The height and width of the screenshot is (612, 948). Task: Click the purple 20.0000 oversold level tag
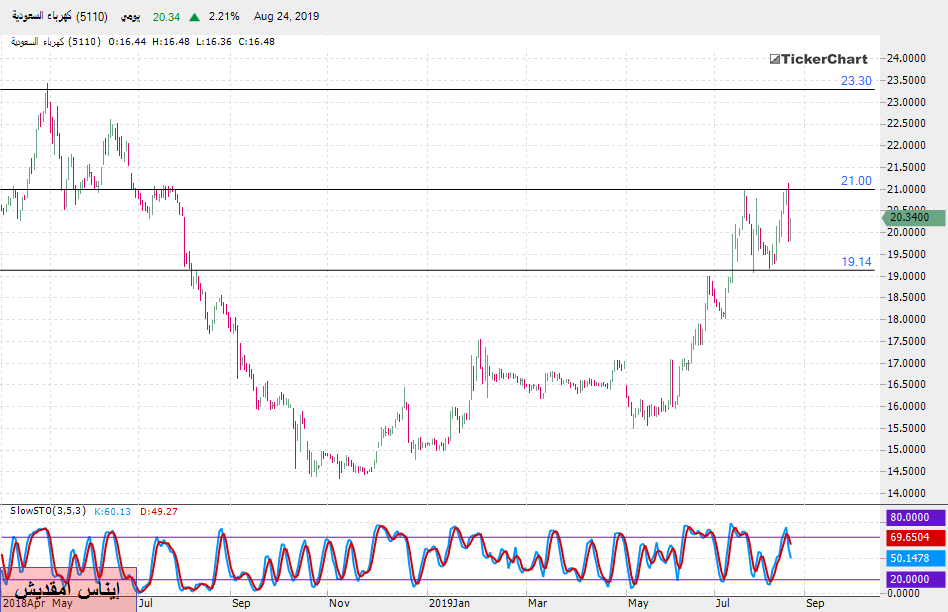[914, 579]
